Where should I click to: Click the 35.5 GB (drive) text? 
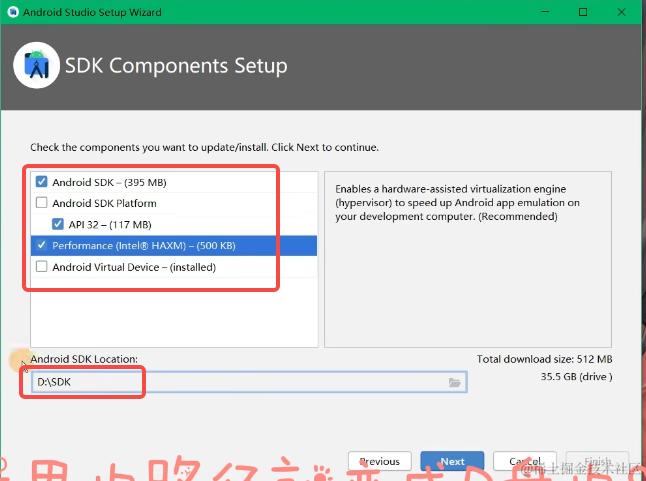pyautogui.click(x=576, y=377)
